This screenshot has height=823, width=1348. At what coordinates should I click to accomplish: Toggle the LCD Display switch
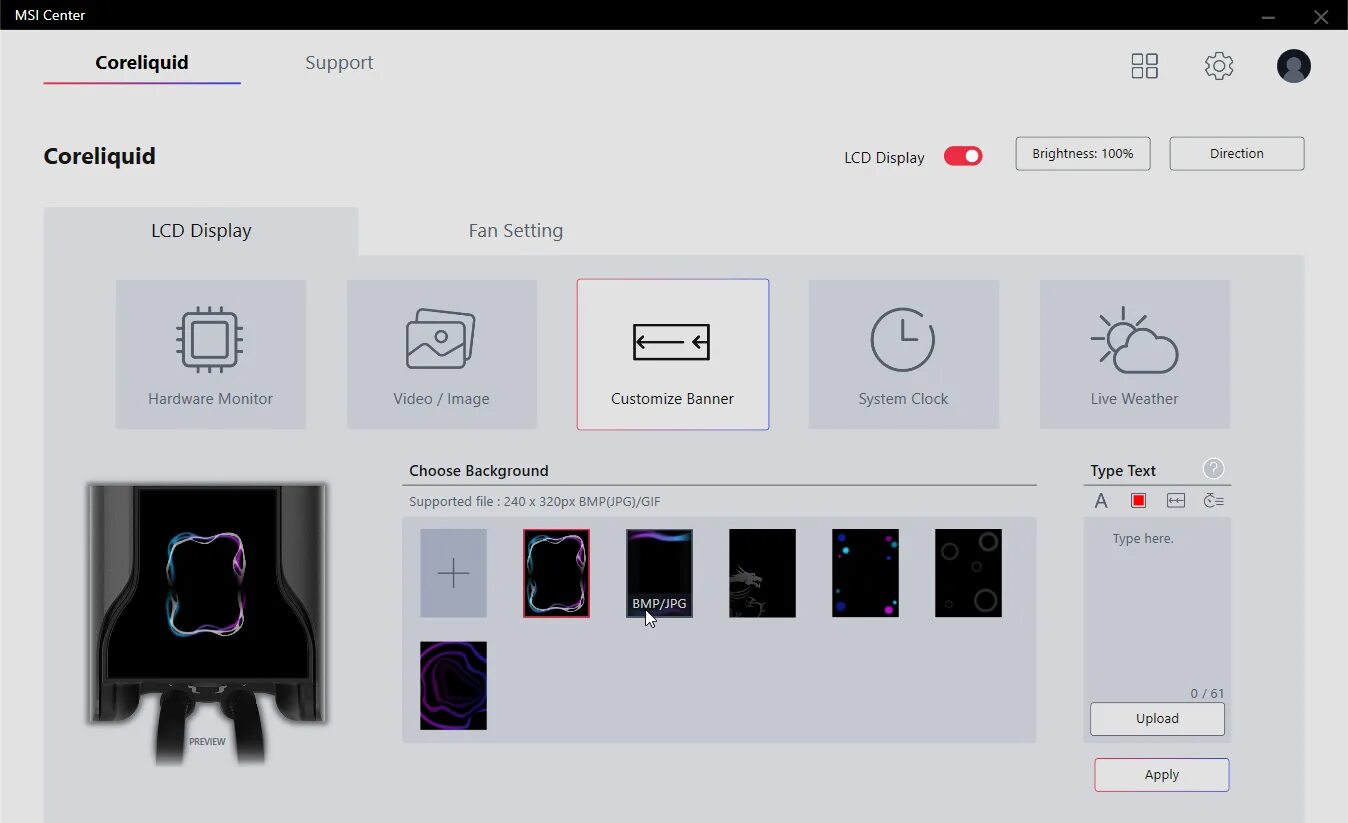[x=963, y=156]
